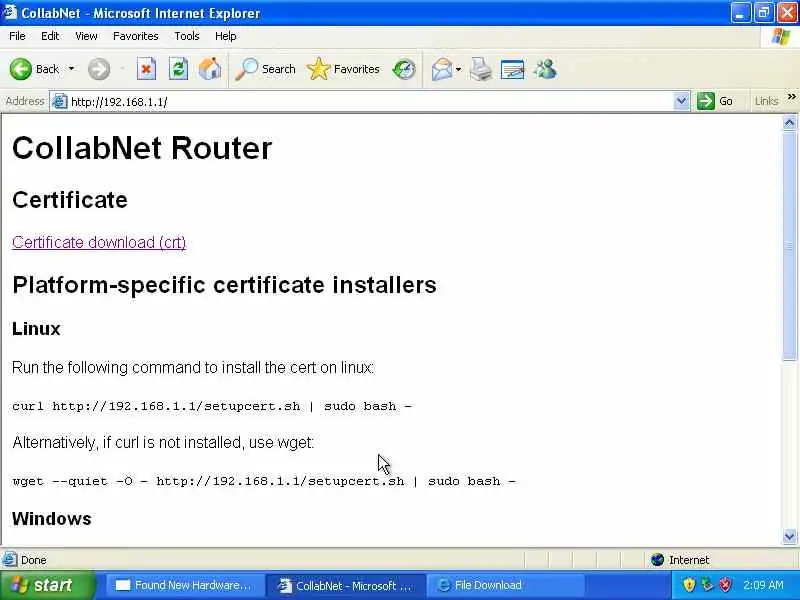Click the Edit page toolbar icon

coord(512,69)
